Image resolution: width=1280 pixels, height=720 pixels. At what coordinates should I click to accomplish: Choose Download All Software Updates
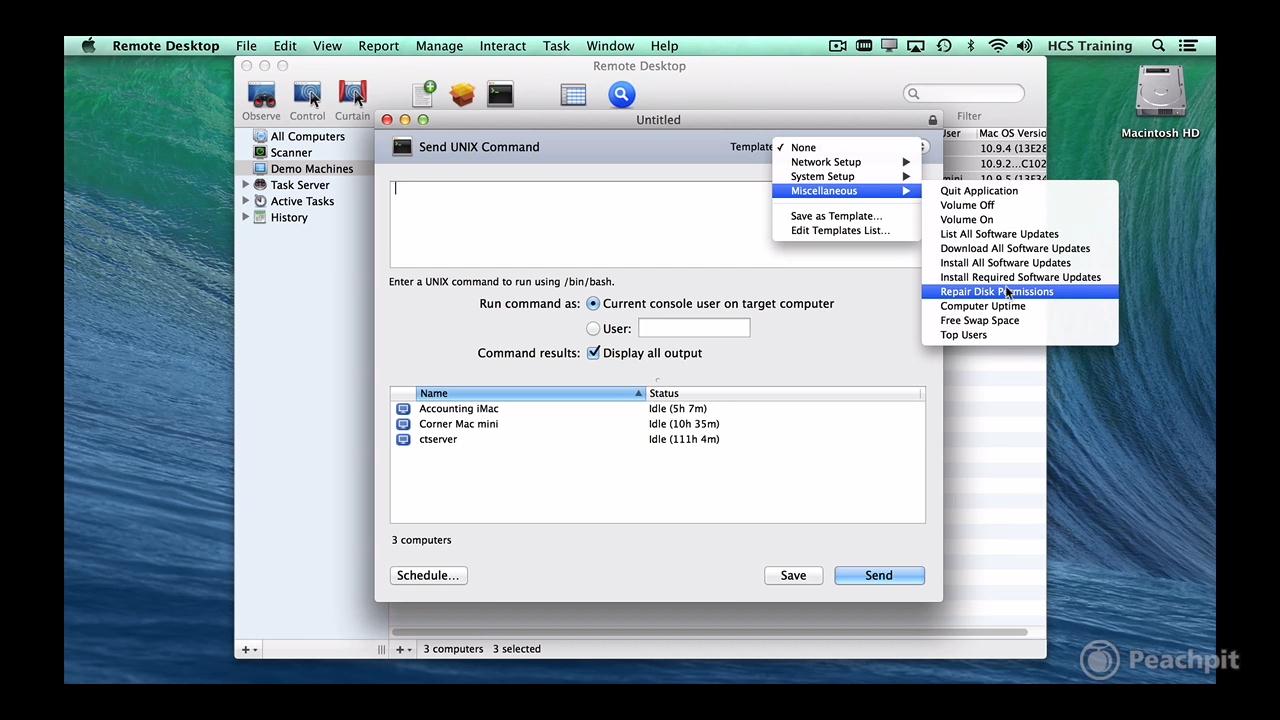[1020, 249]
